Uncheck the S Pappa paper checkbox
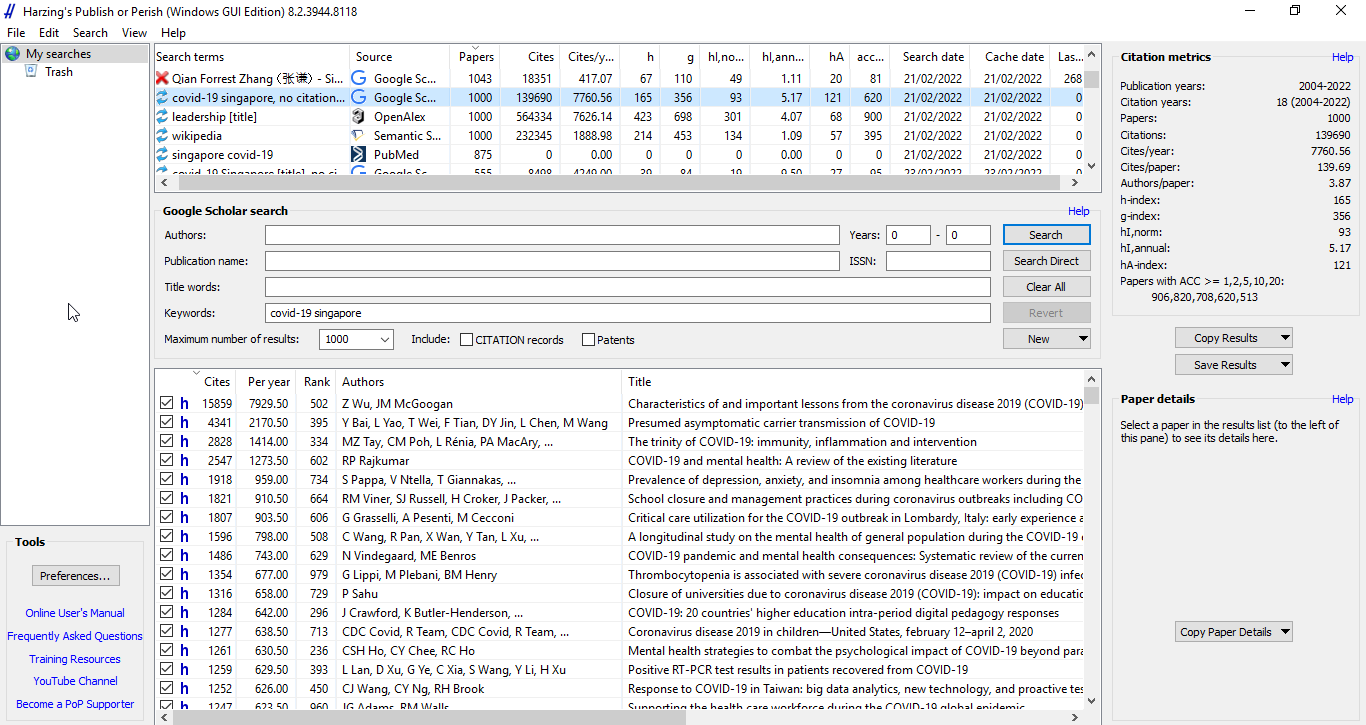 tap(166, 480)
